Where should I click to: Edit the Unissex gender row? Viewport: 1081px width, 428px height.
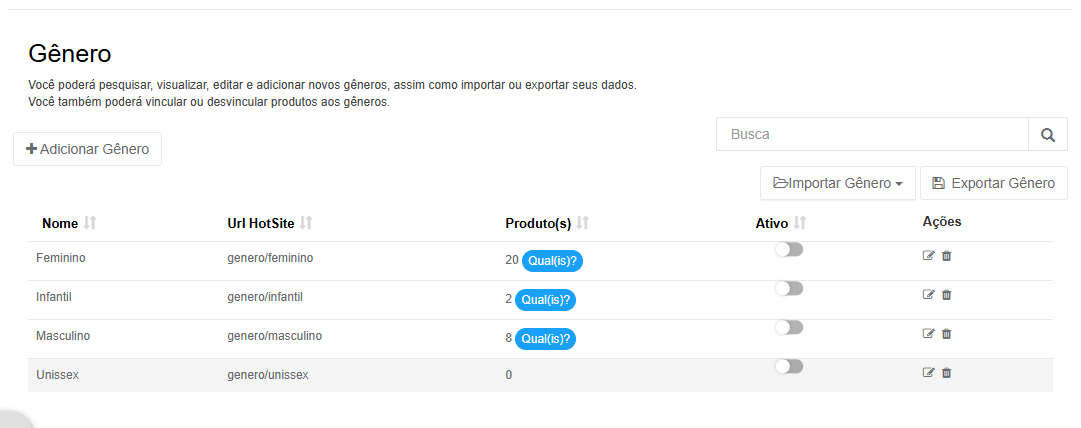(x=929, y=373)
